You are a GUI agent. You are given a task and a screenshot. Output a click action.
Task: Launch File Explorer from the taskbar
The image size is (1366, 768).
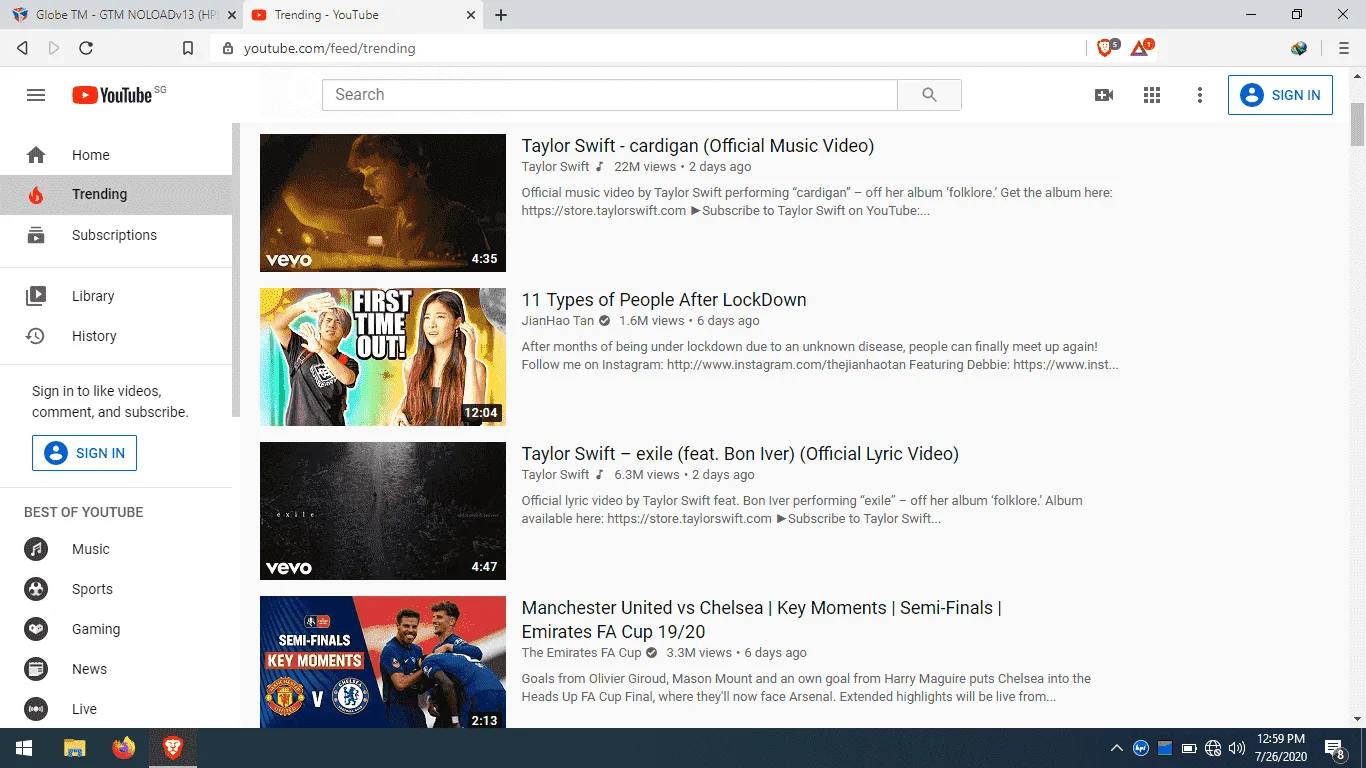pos(74,748)
